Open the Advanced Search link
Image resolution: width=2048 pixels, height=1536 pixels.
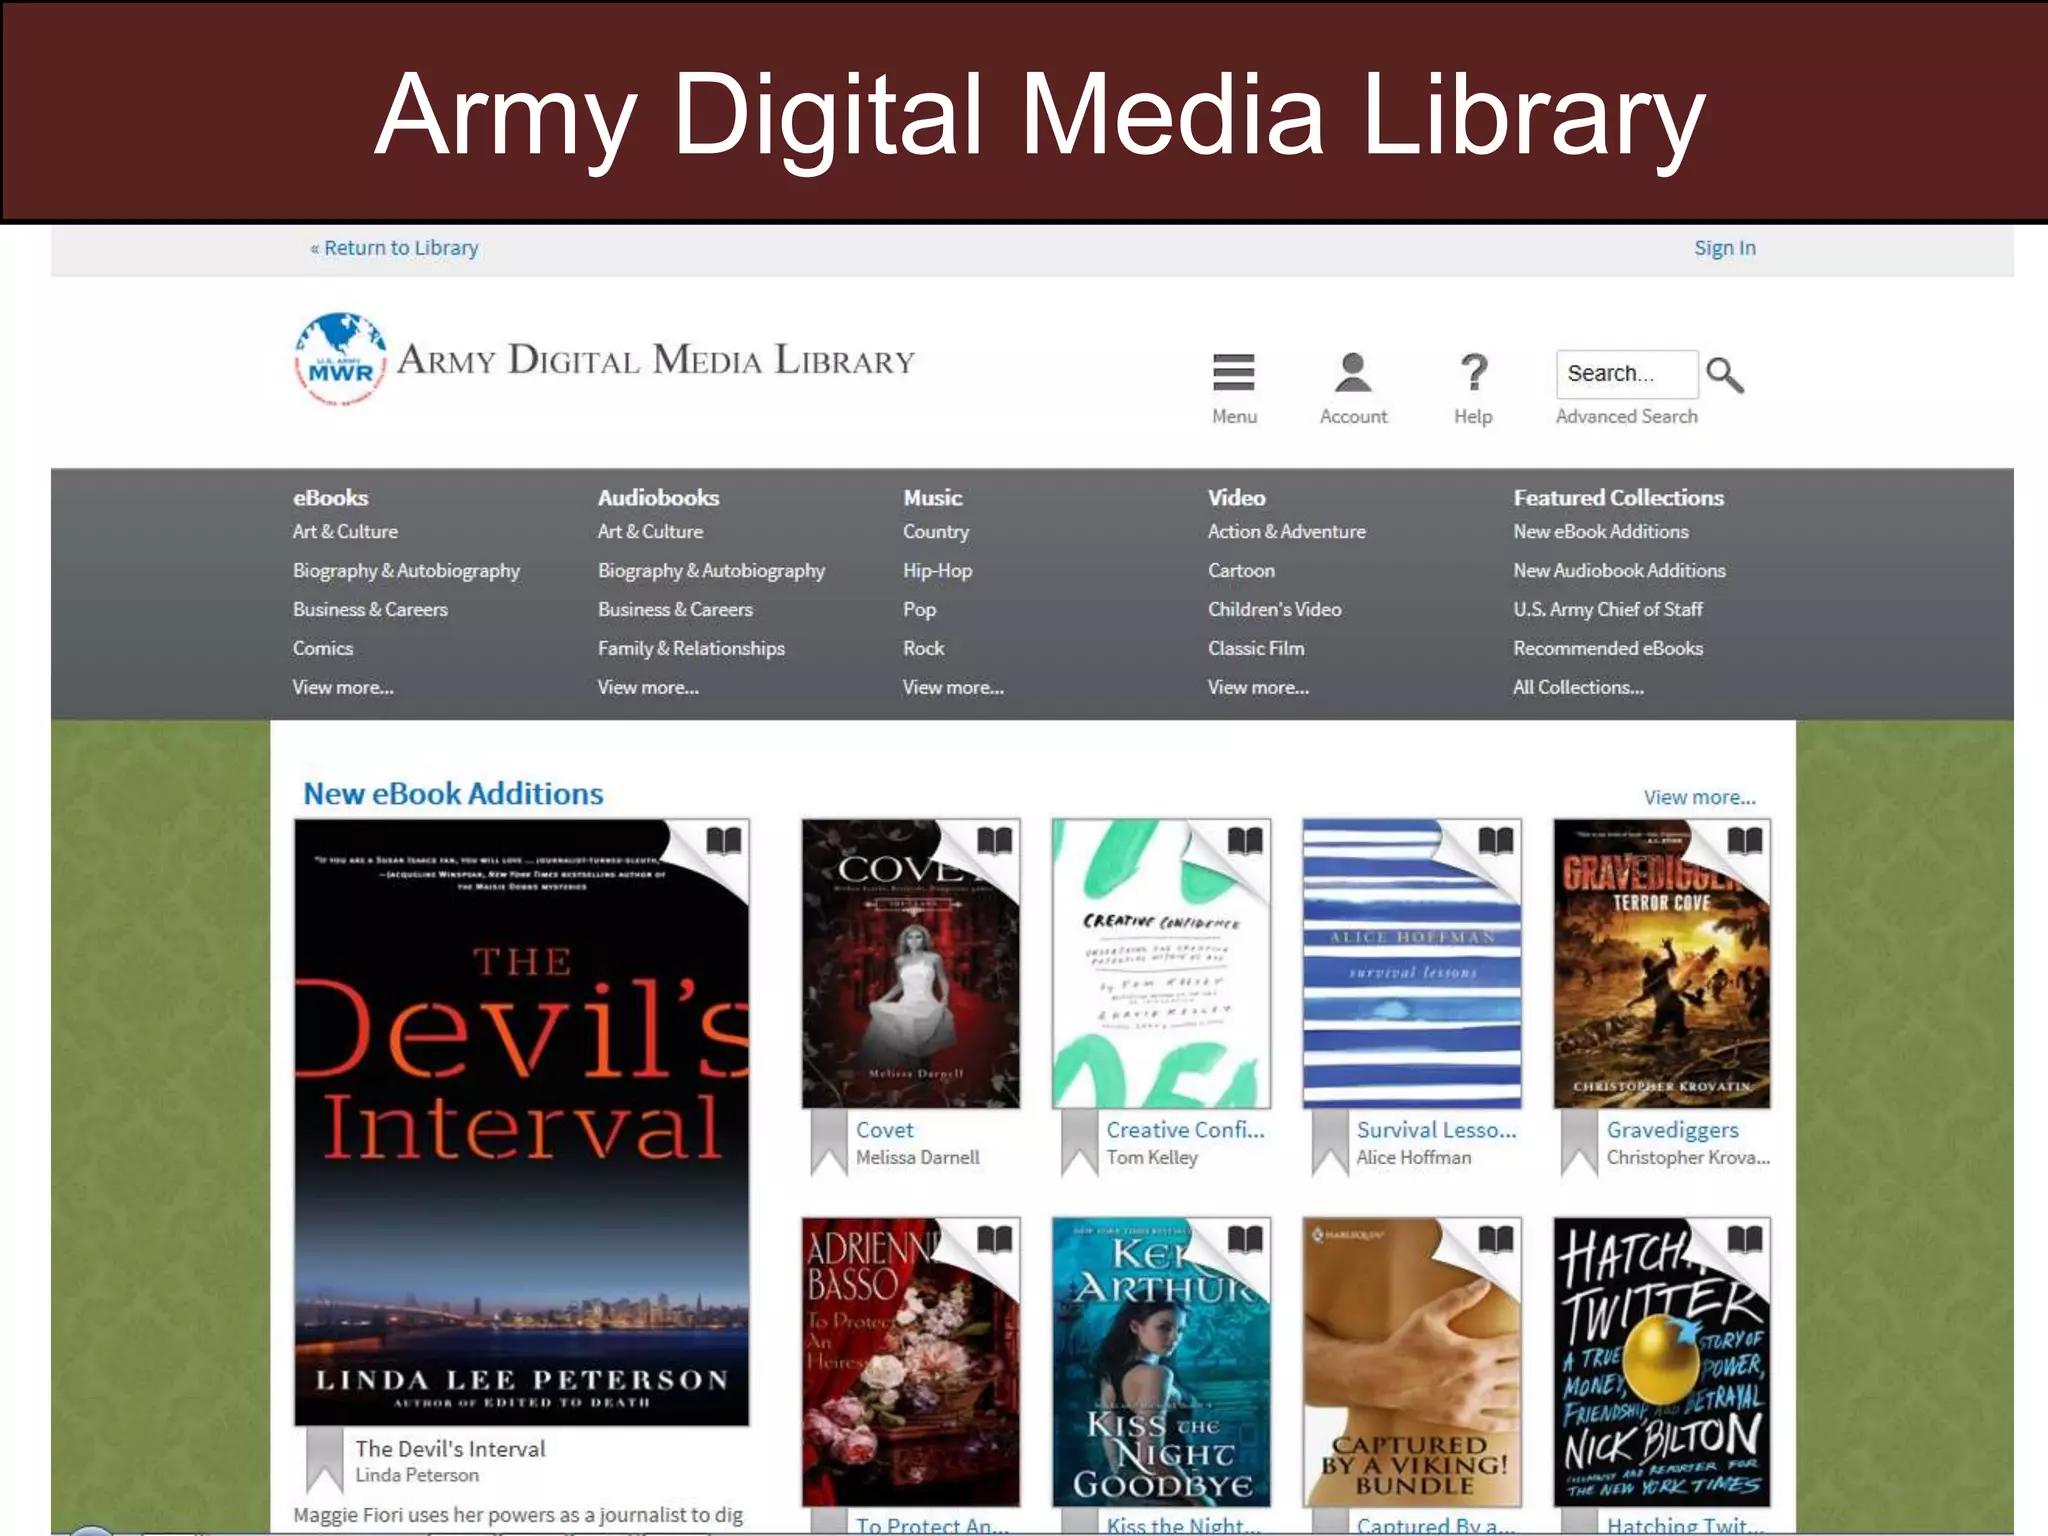point(1626,416)
